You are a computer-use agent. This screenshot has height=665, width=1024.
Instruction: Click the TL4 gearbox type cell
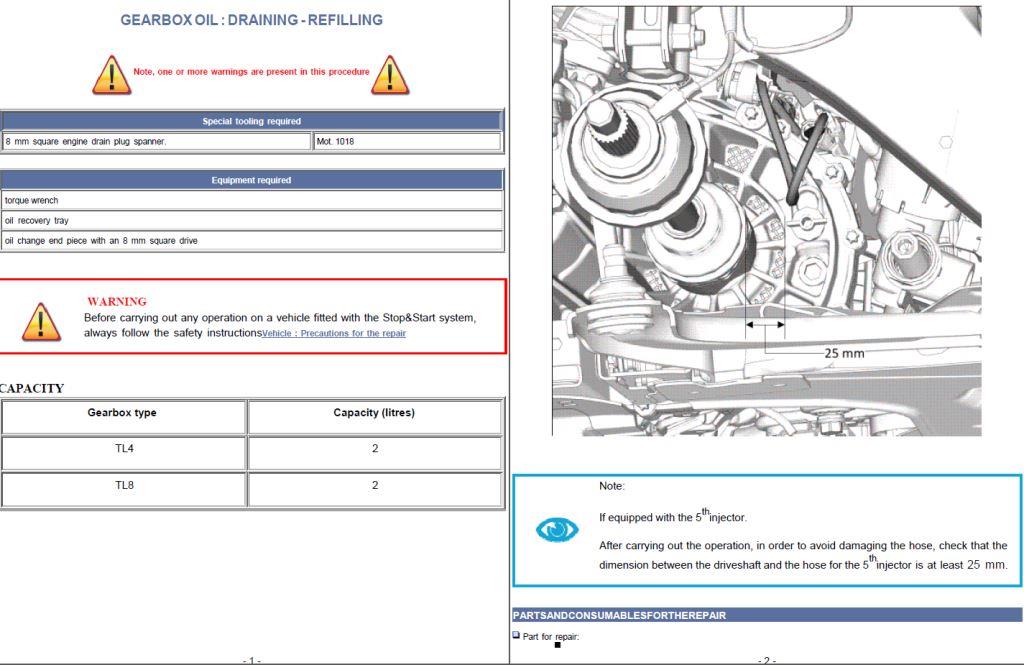click(x=123, y=449)
